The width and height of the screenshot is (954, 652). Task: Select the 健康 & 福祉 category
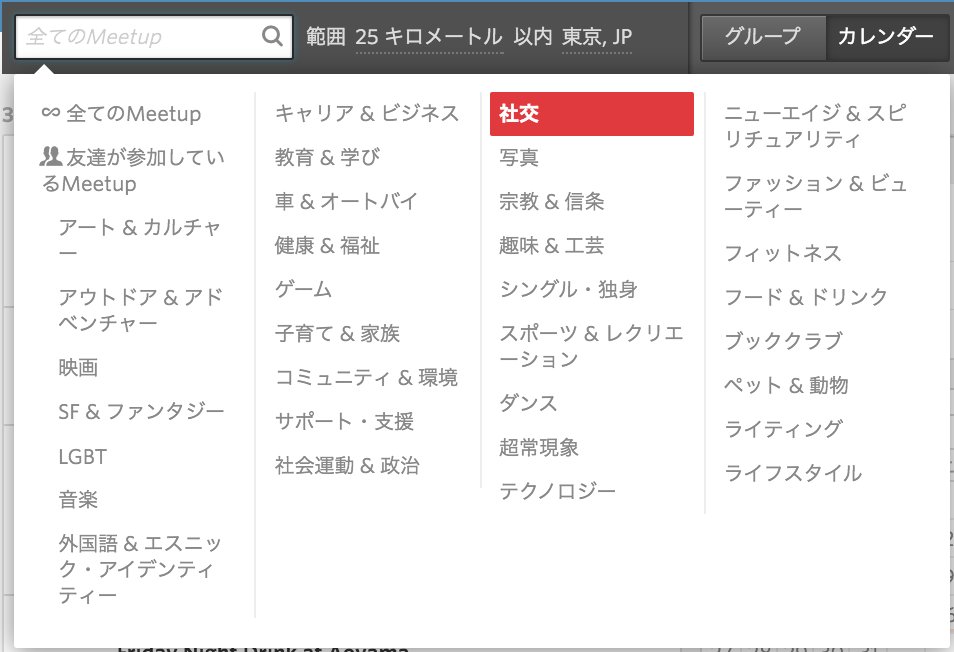(327, 246)
